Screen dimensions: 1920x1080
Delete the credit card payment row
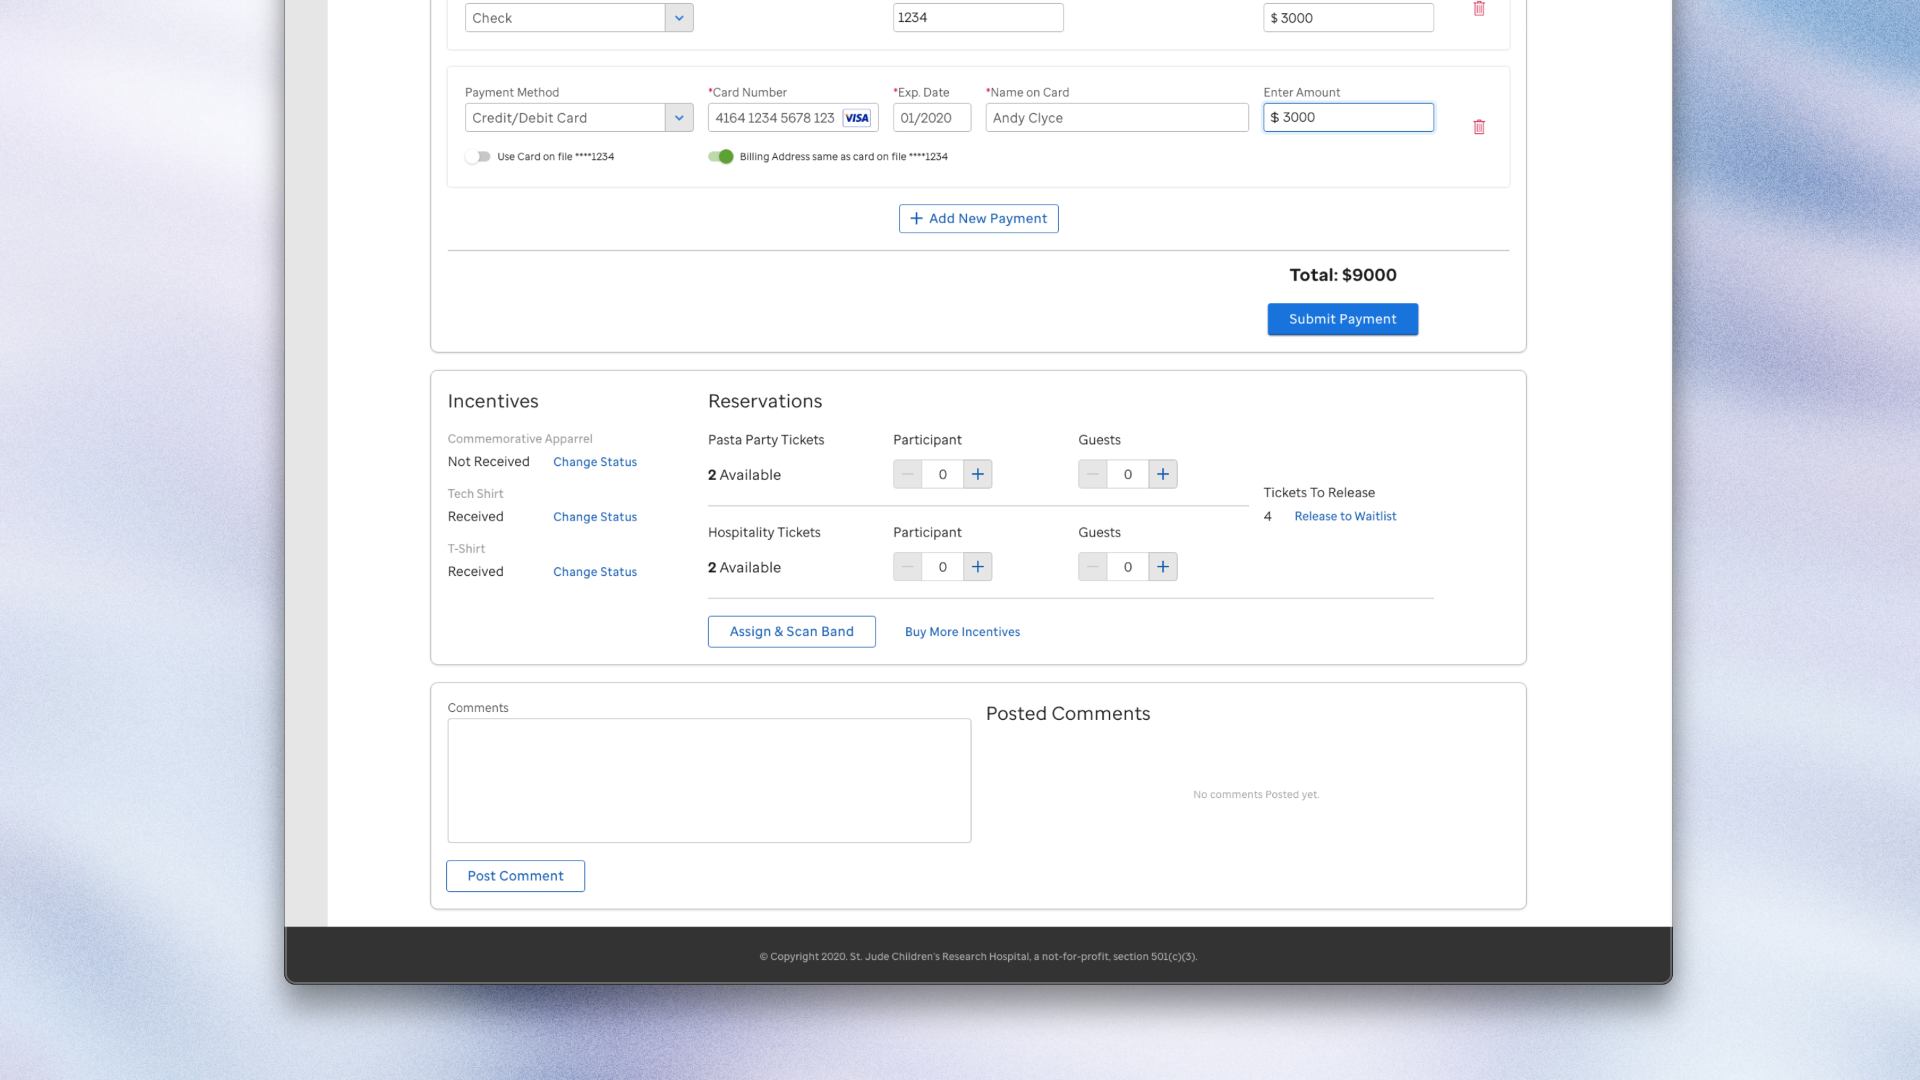(x=1478, y=127)
